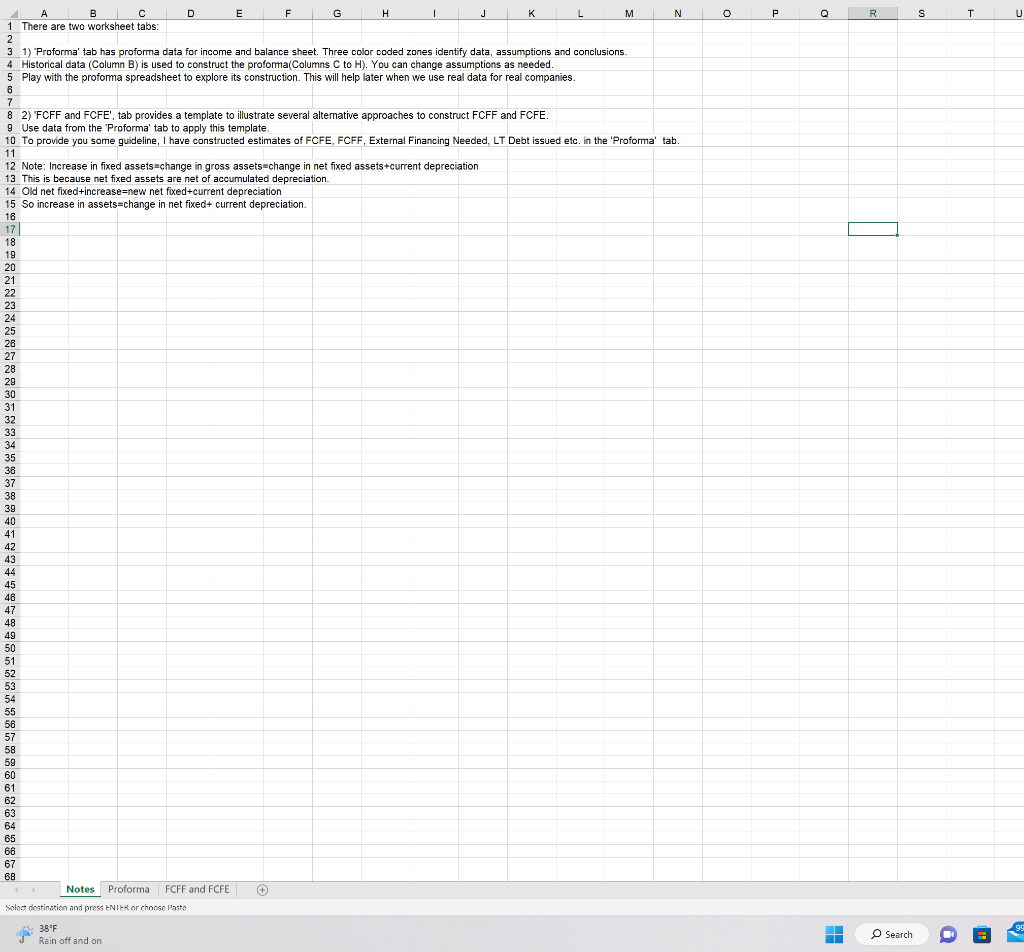Select row 12 header
This screenshot has width=1024, height=952.
pyautogui.click(x=10, y=166)
